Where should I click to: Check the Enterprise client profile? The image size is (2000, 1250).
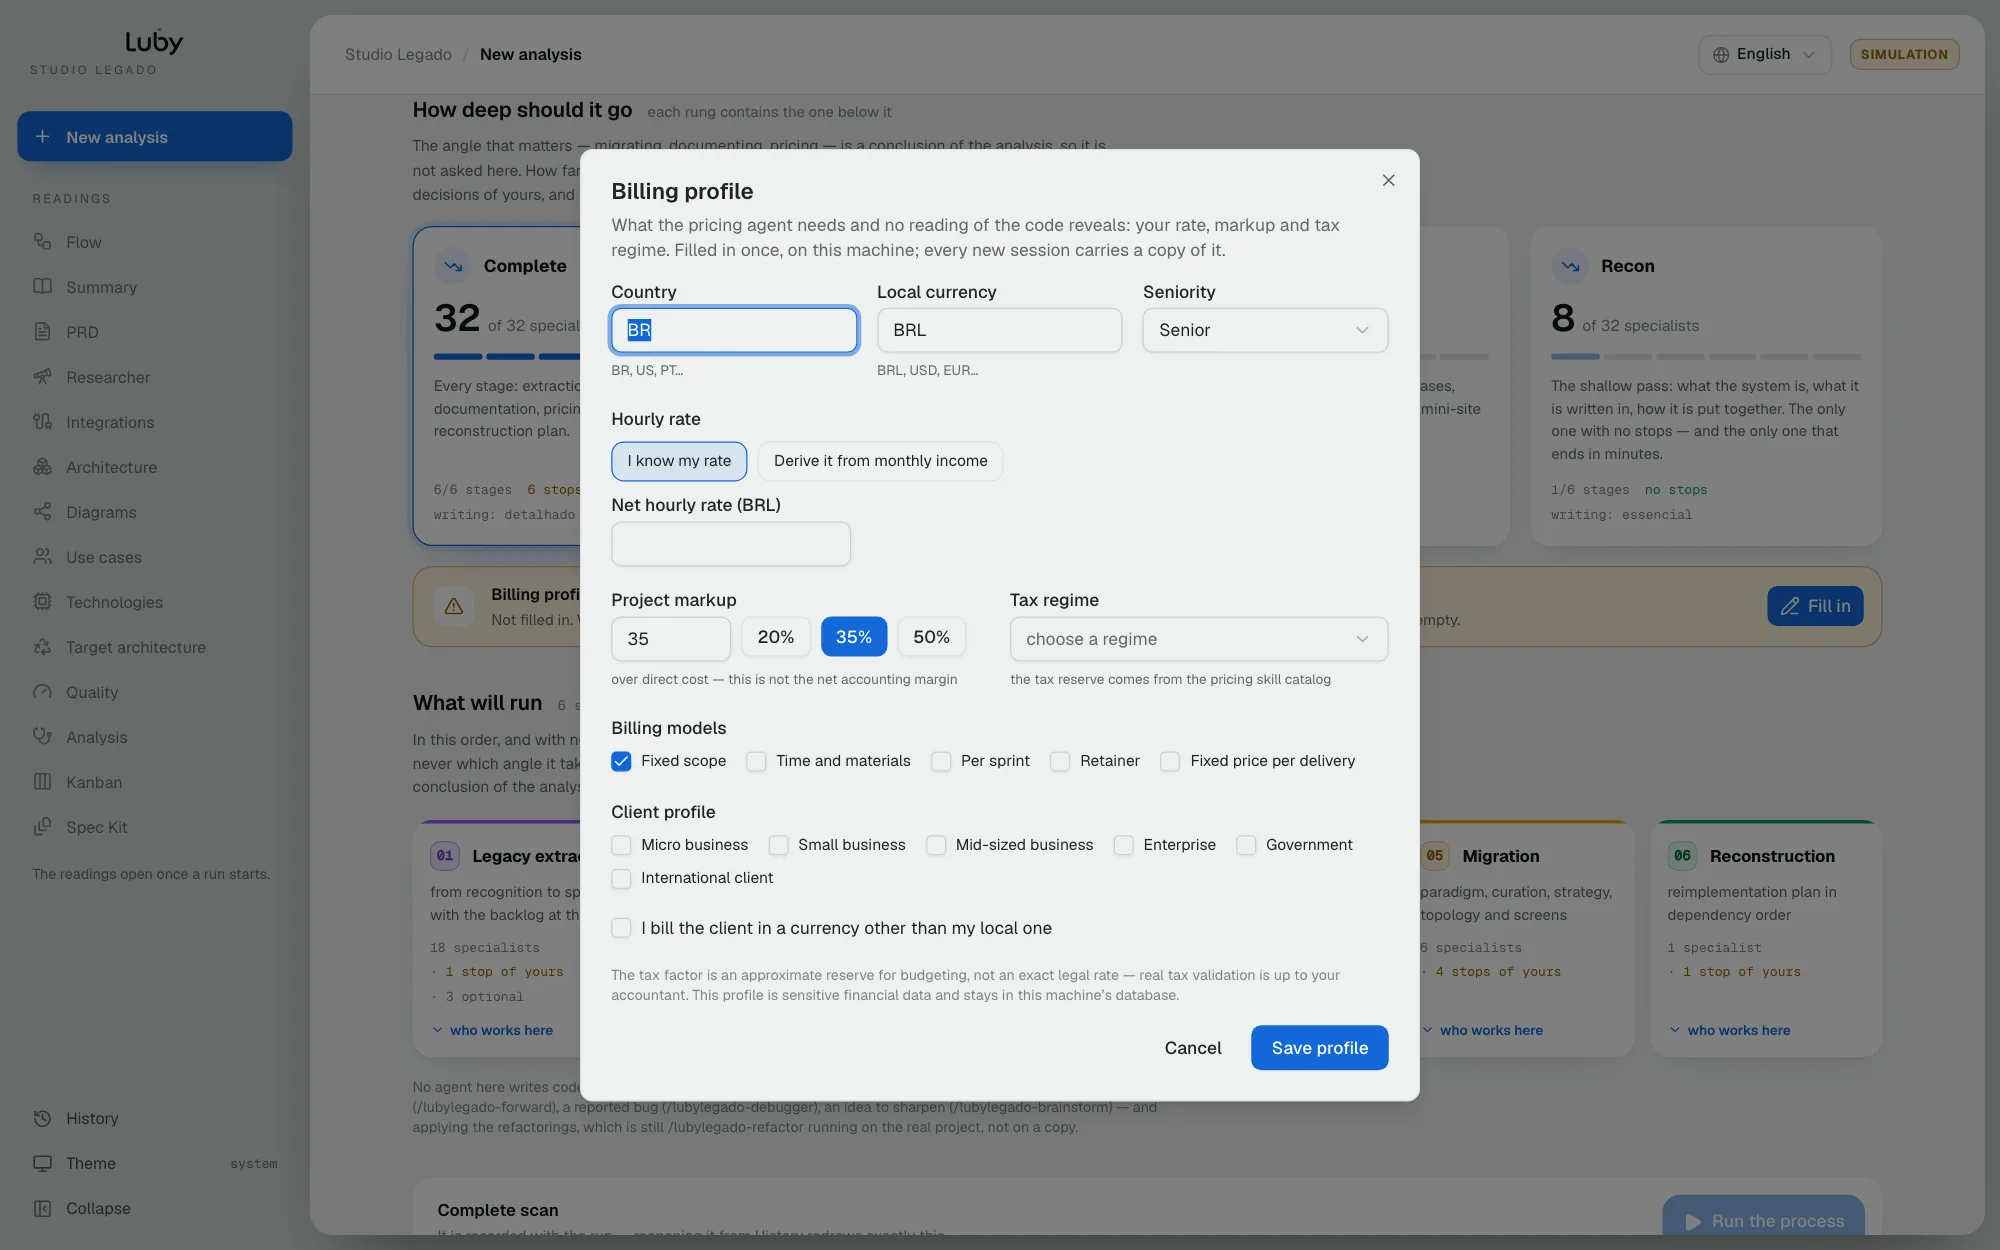(x=1124, y=845)
